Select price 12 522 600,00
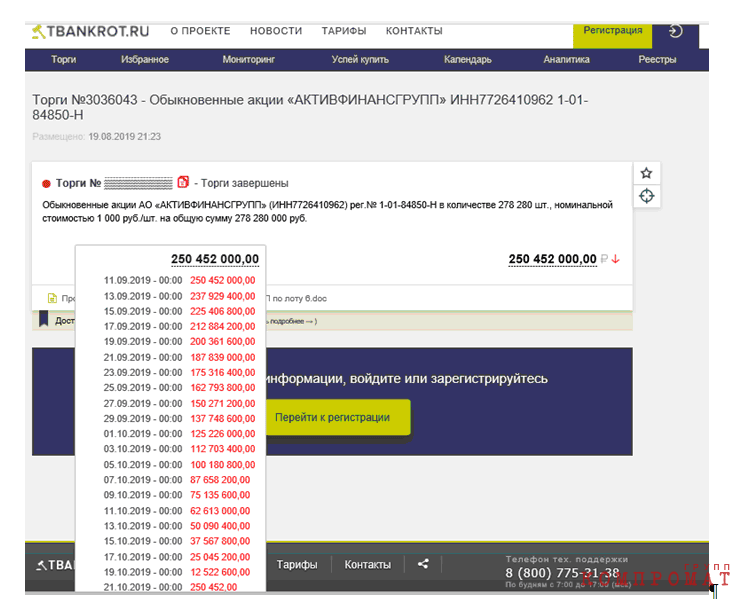The image size is (741, 606). 220,572
